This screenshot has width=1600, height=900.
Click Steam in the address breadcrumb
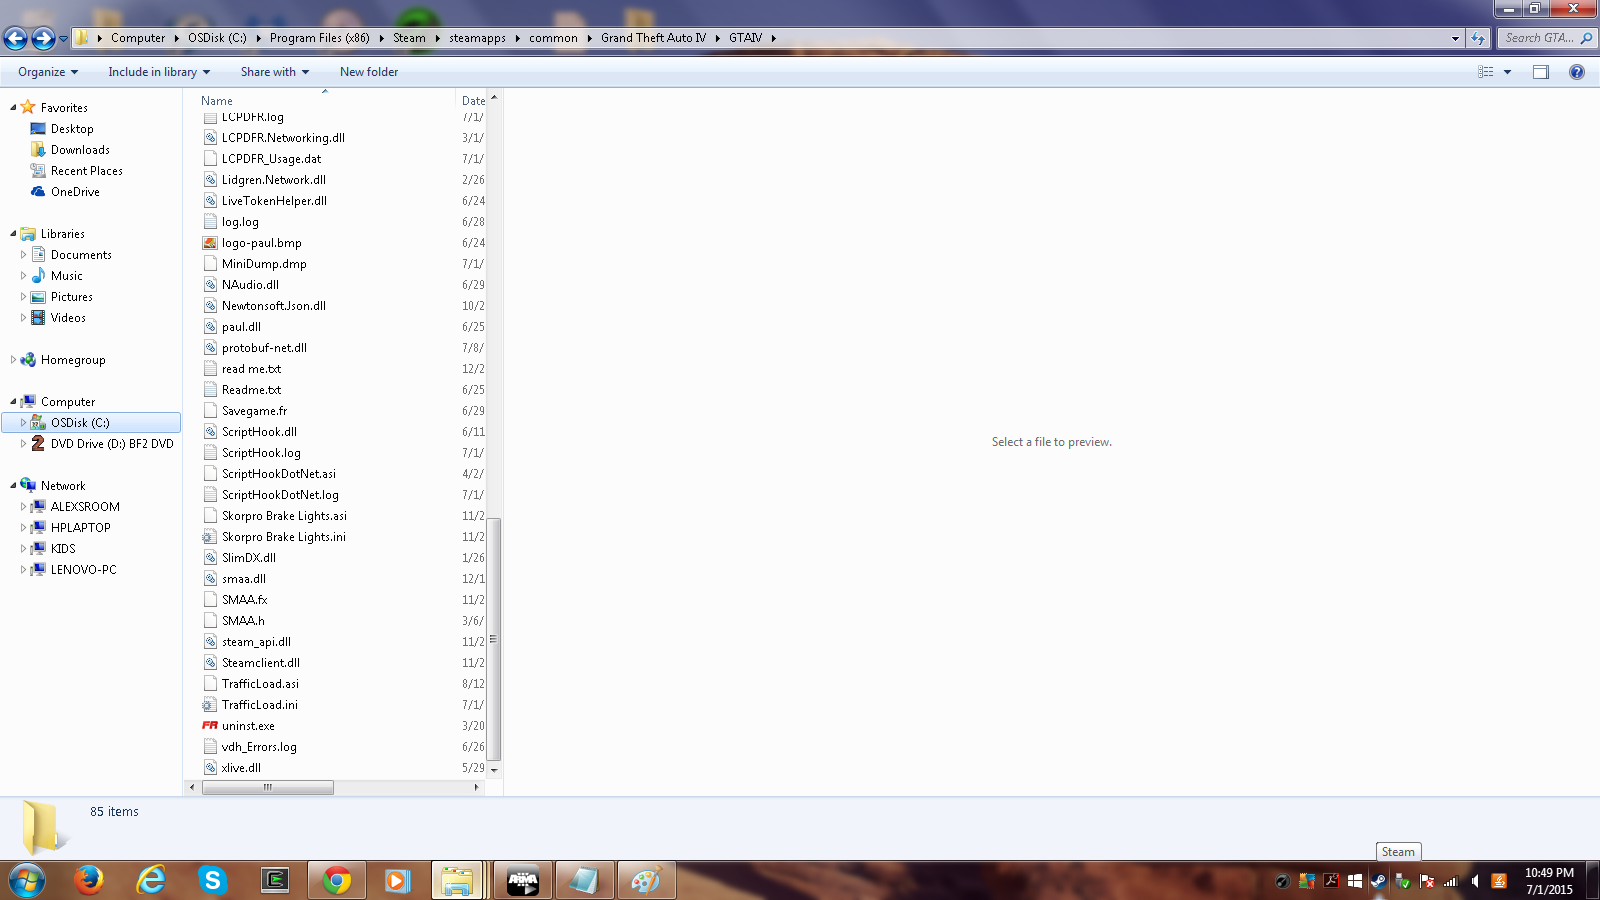[x=409, y=38]
